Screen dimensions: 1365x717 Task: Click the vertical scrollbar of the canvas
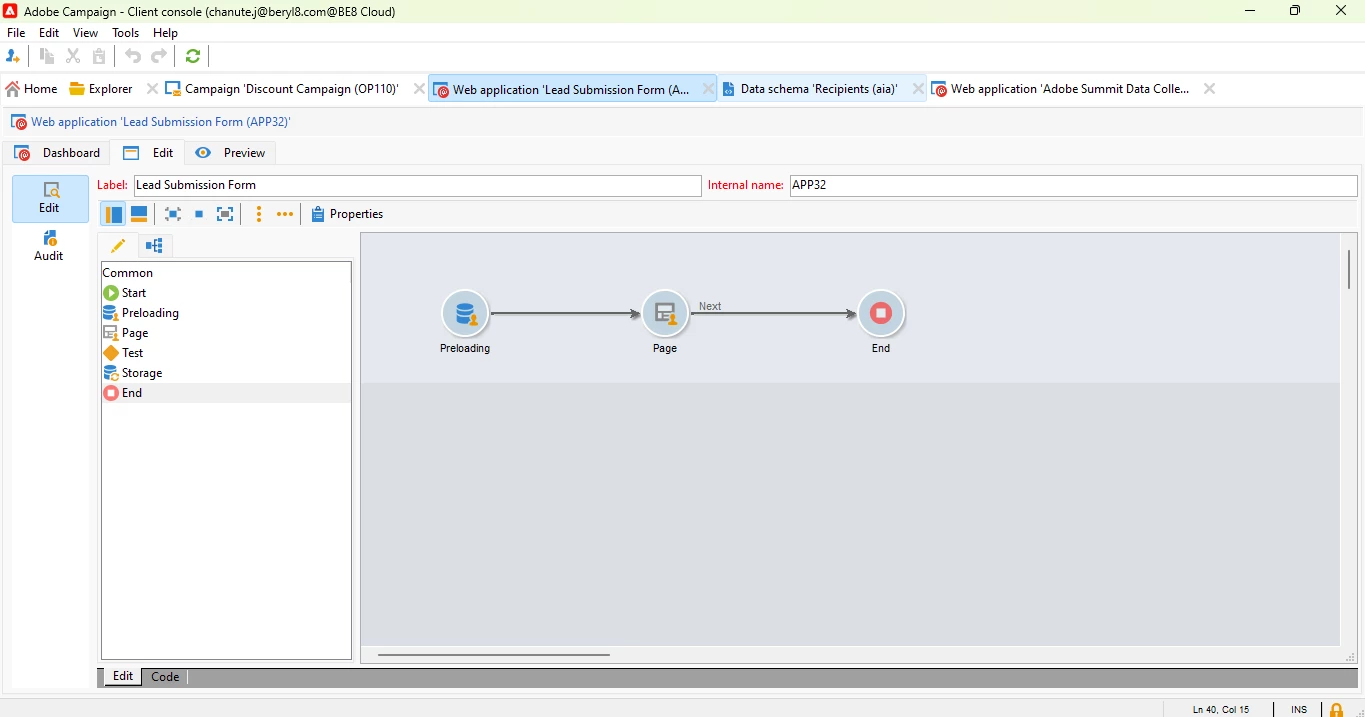point(1349,270)
